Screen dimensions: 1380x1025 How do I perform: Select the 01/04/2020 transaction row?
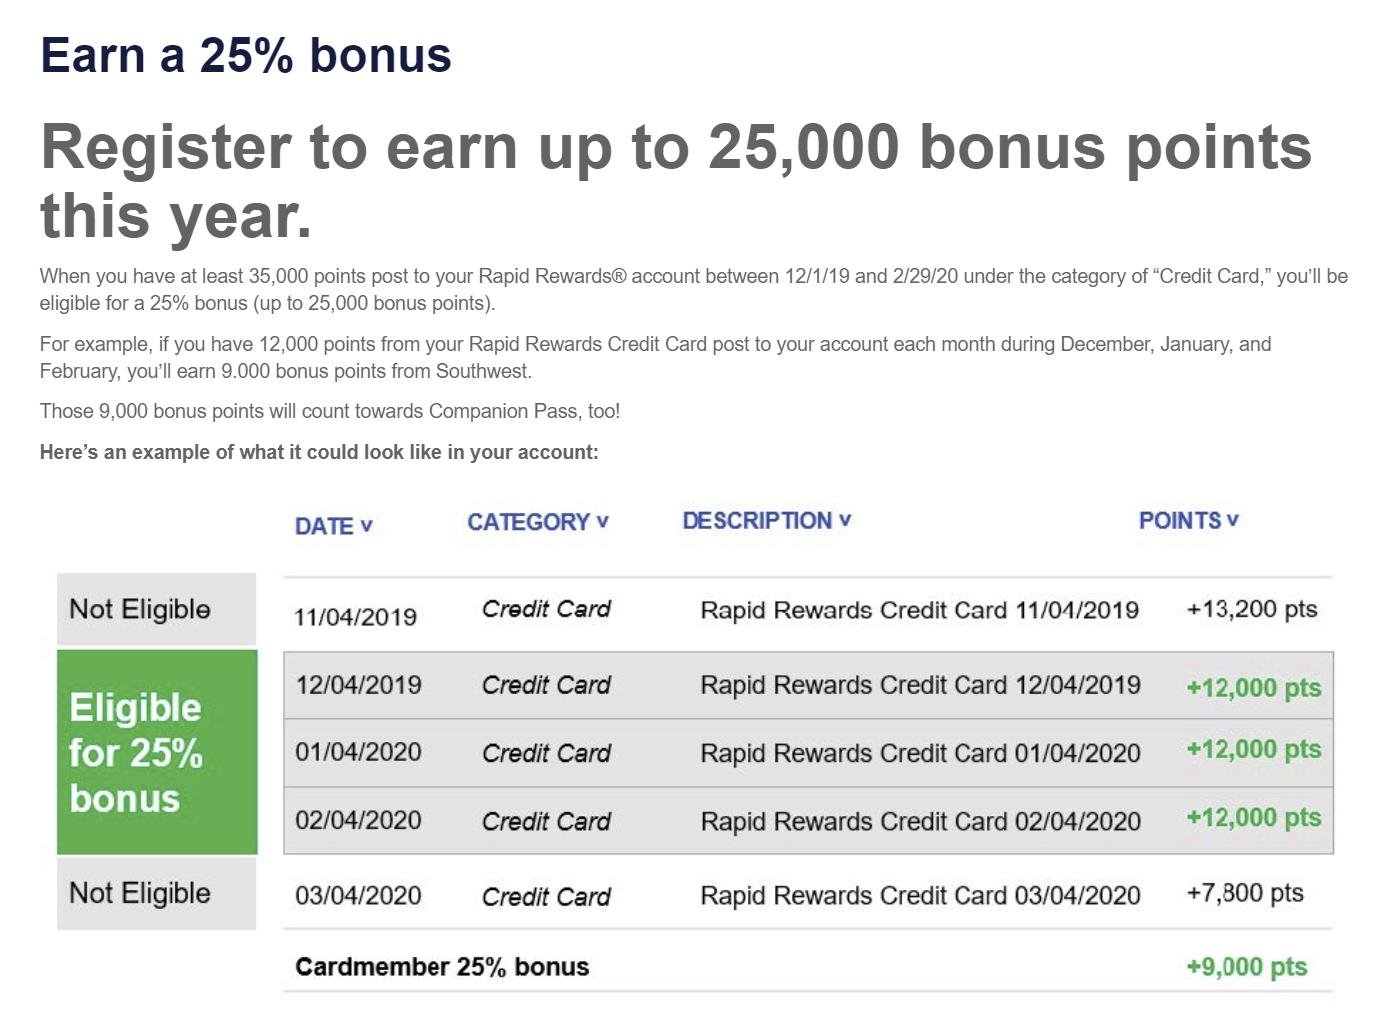(x=808, y=753)
